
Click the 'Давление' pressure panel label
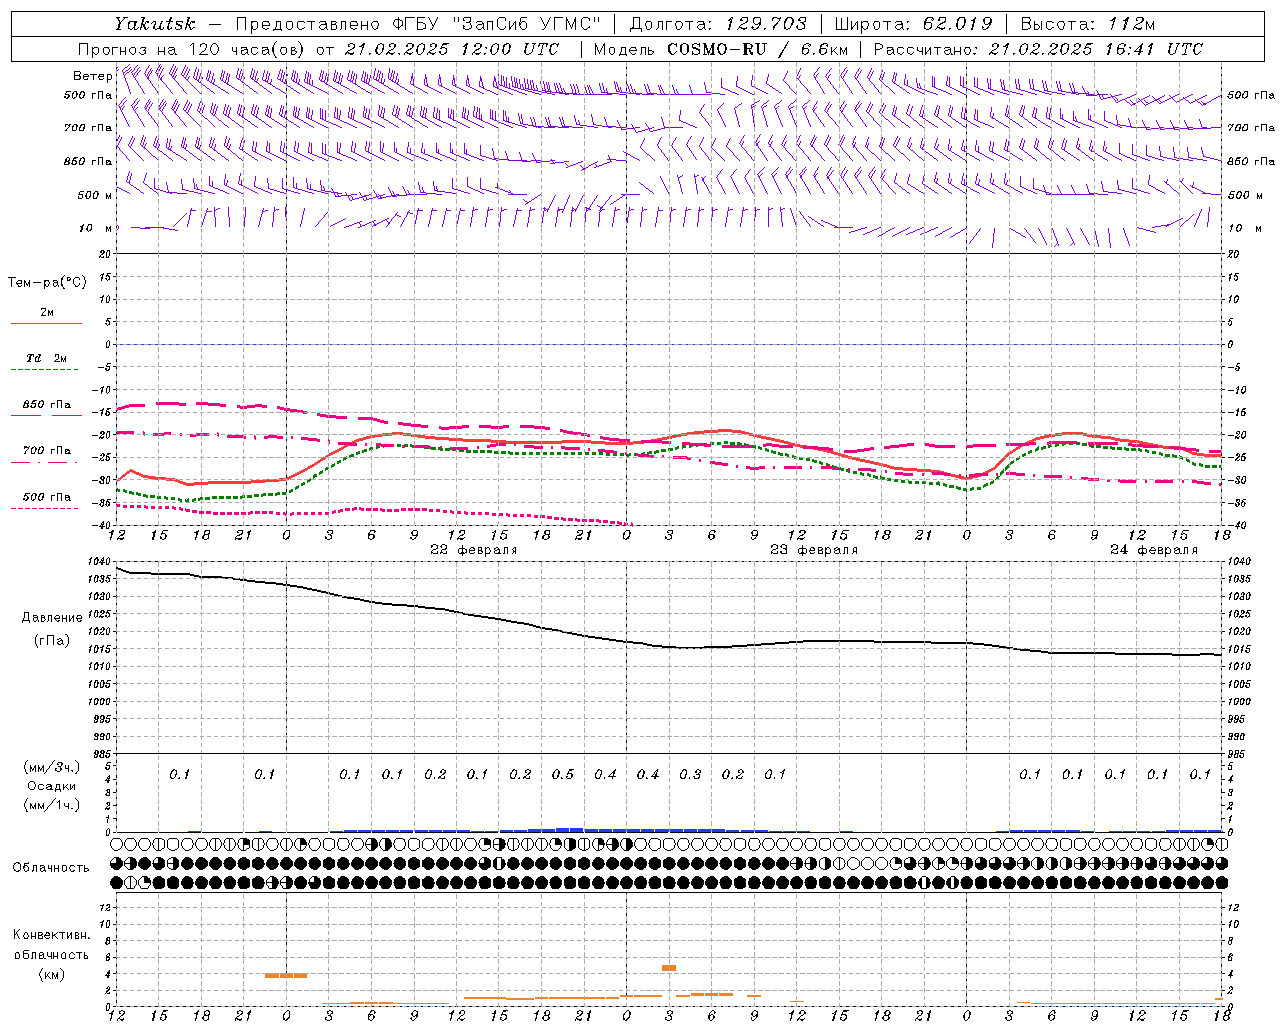[x=52, y=618]
